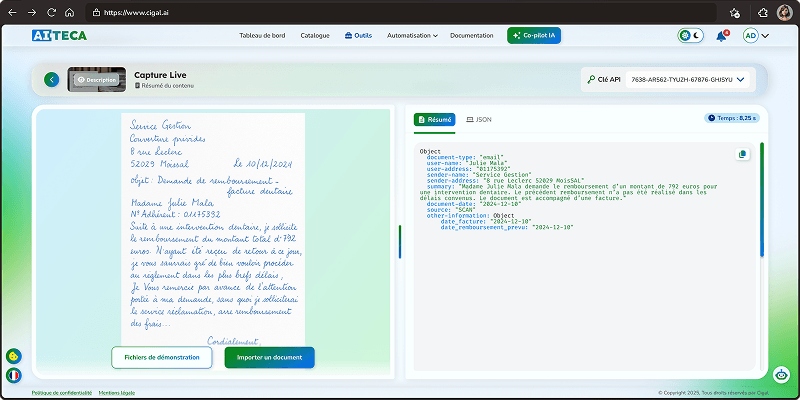Show Description on thumbnail

coord(96,80)
